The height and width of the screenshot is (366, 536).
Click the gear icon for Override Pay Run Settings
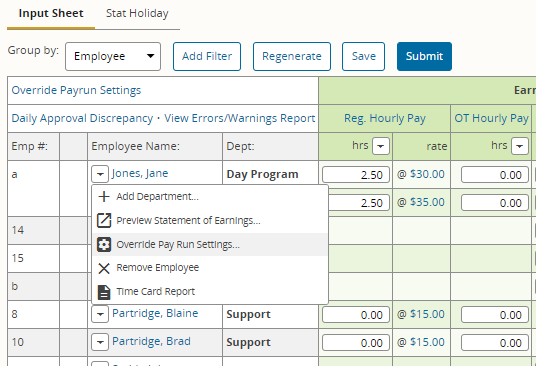coord(104,245)
